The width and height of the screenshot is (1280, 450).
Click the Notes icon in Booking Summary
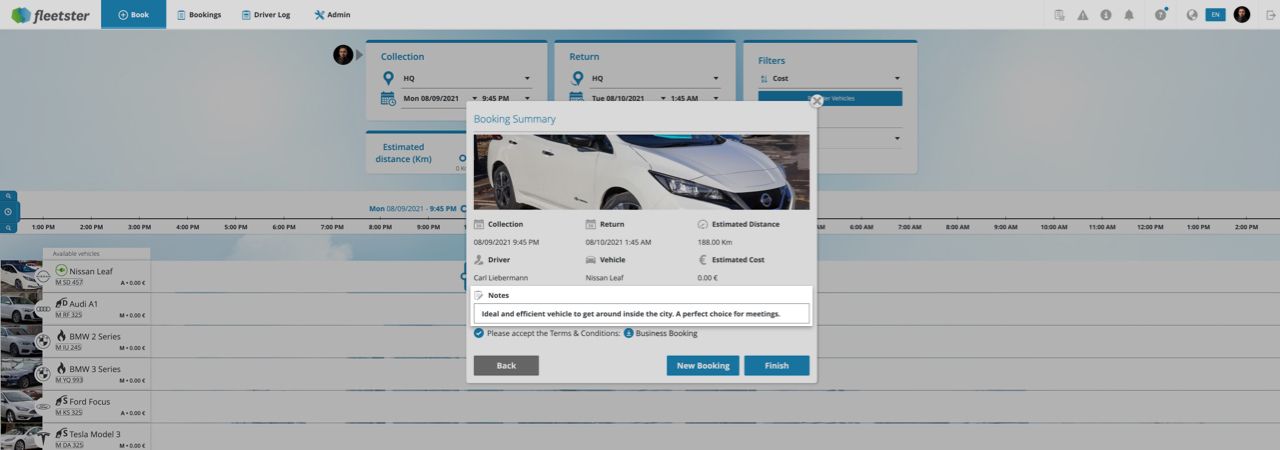pos(479,295)
